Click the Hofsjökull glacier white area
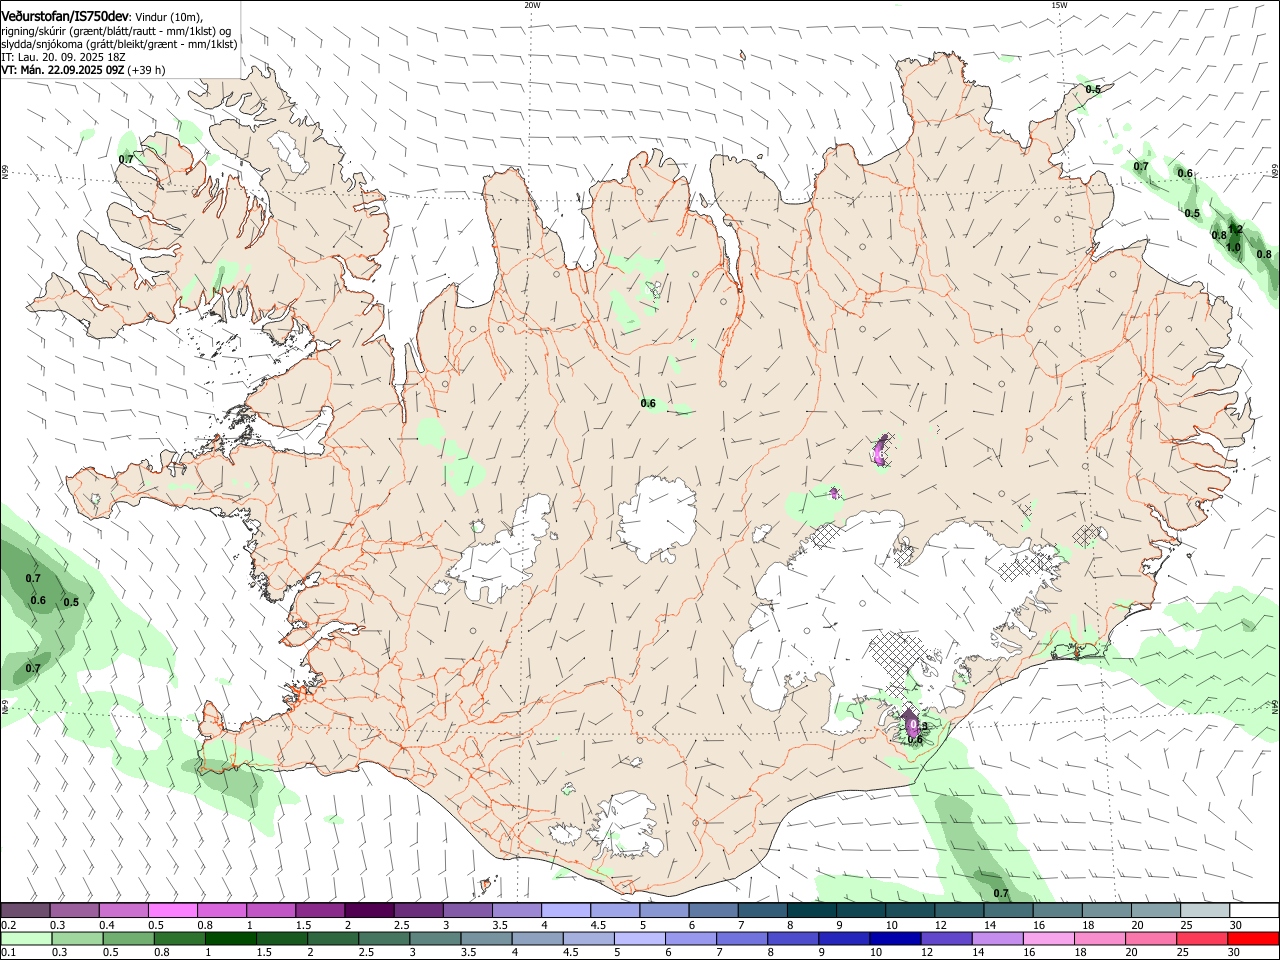 click(x=658, y=520)
